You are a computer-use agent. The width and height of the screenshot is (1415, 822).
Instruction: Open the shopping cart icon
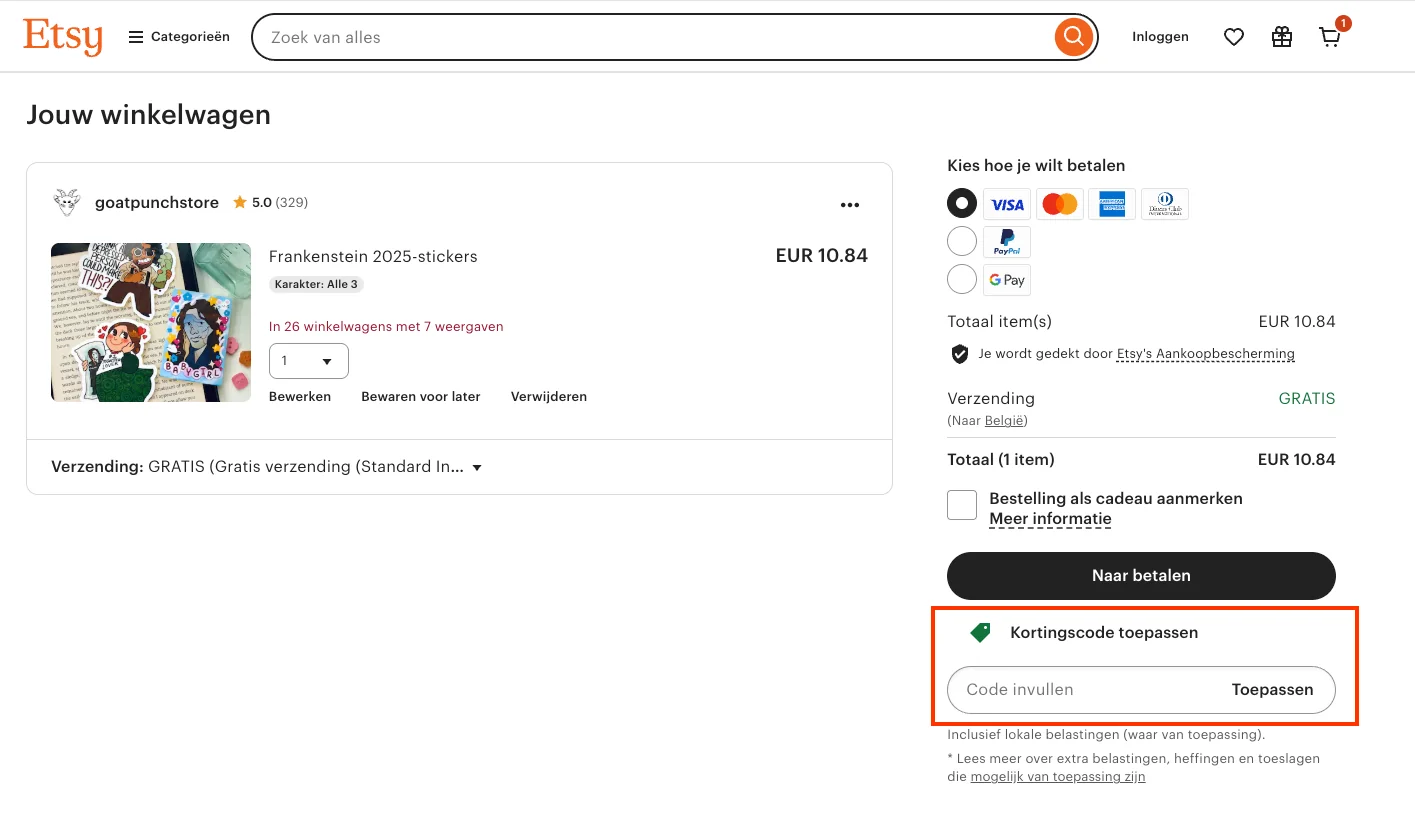coord(1329,37)
